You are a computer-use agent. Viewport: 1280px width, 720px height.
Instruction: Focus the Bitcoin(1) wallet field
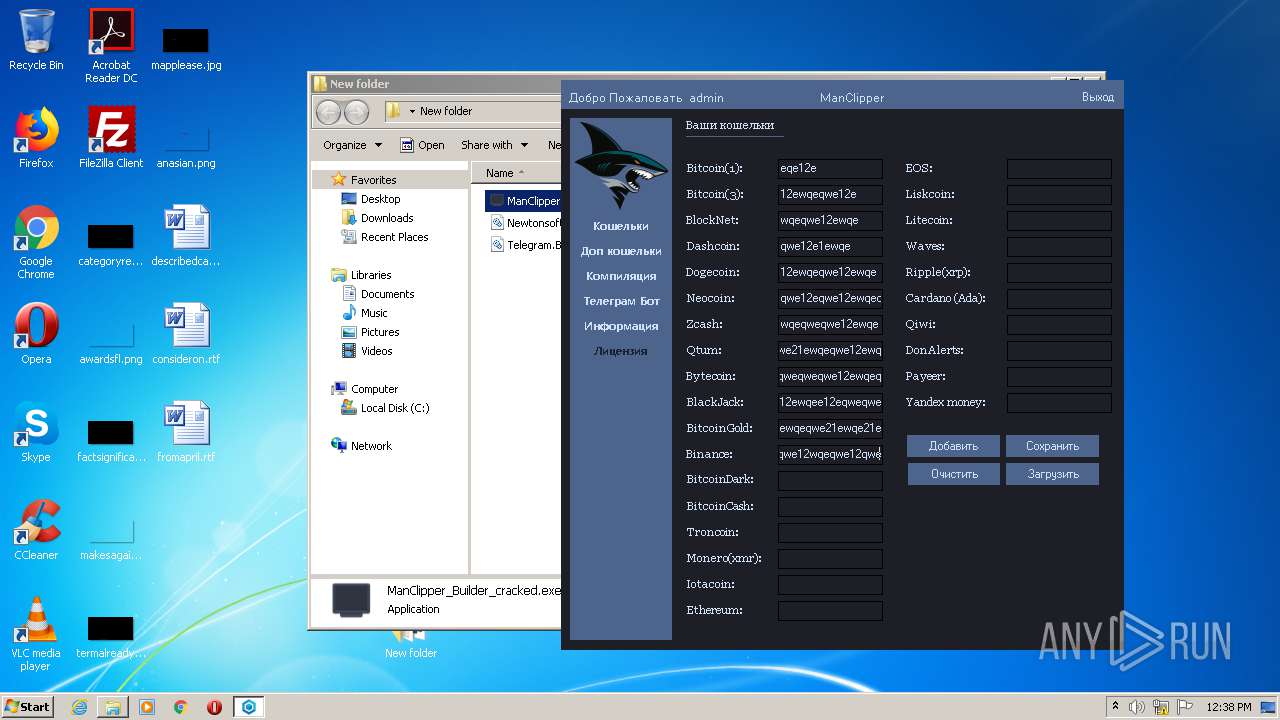tap(830, 168)
